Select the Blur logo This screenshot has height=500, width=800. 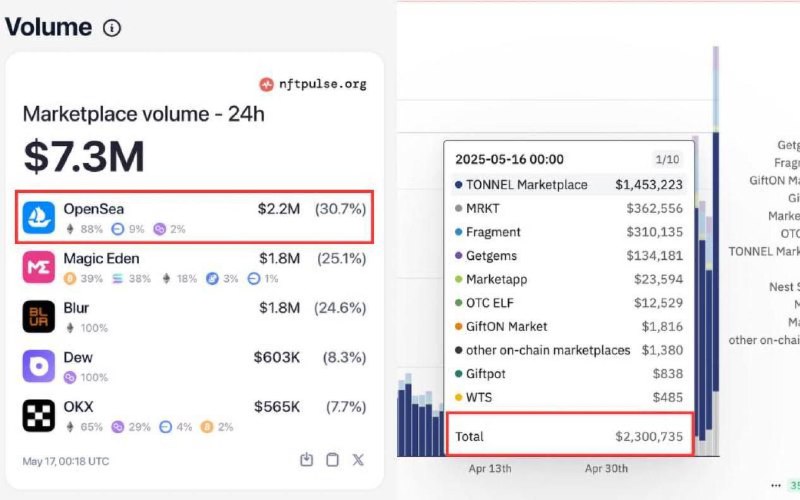[39, 316]
